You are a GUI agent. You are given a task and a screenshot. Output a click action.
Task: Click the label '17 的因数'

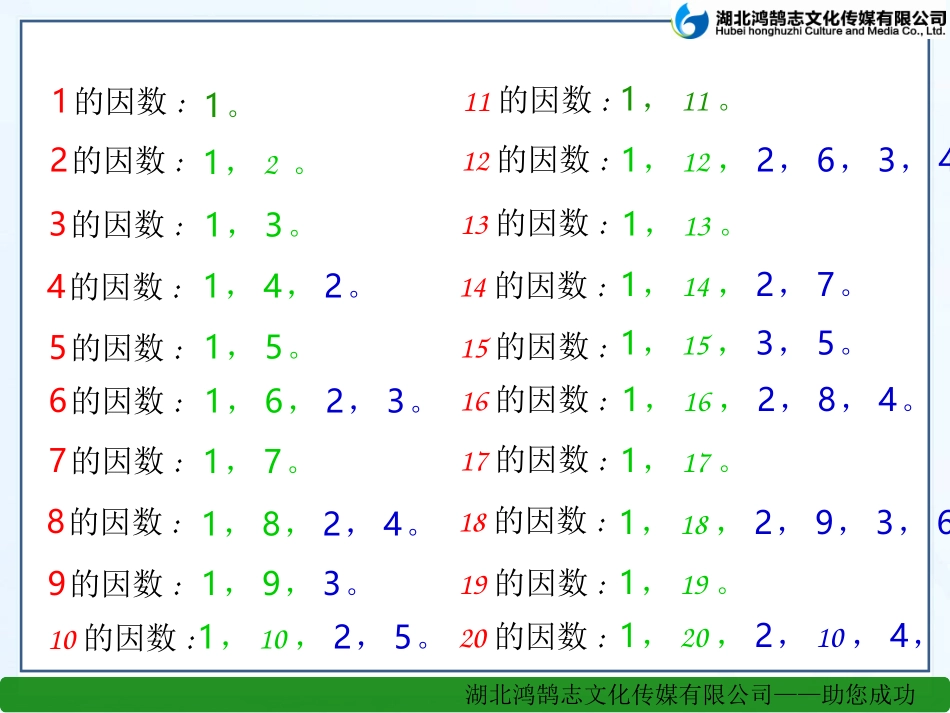525,460
